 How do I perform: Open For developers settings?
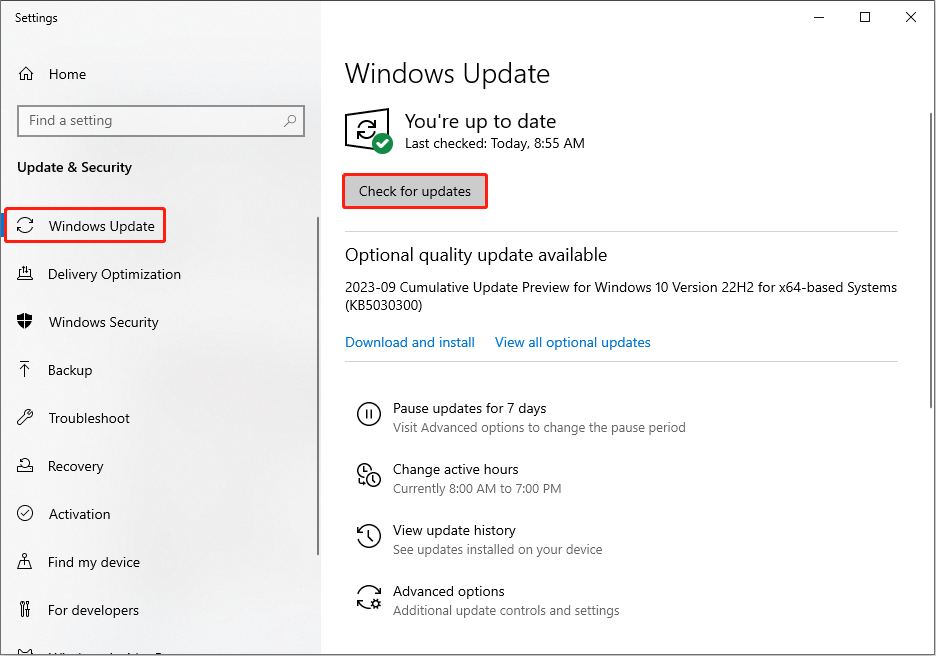point(93,610)
